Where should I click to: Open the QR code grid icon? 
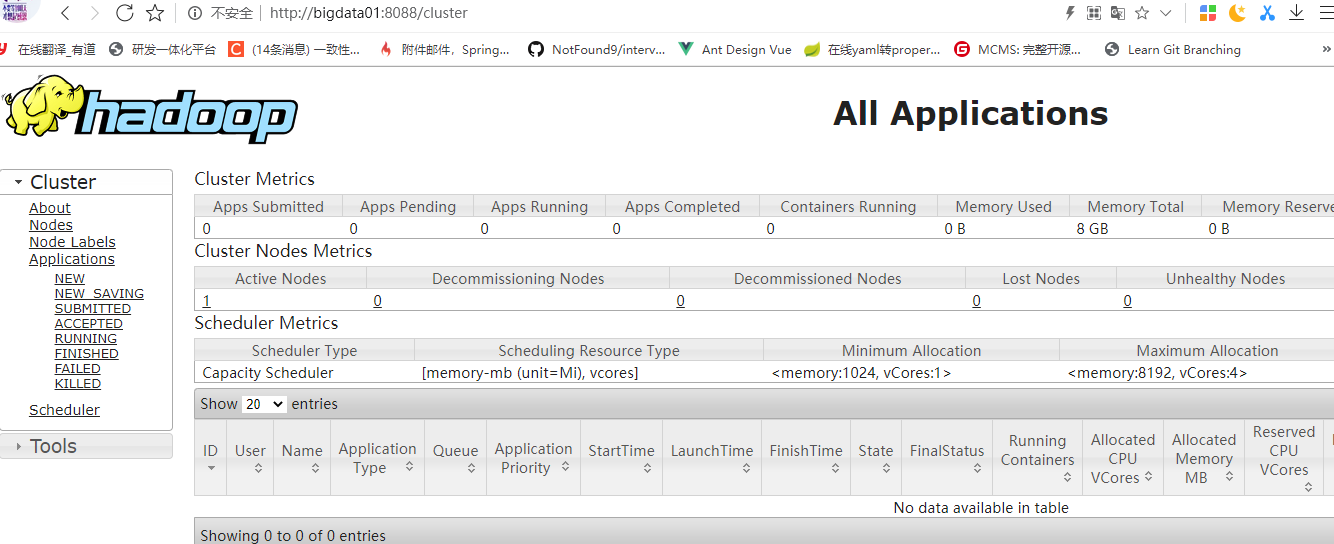(x=1094, y=13)
